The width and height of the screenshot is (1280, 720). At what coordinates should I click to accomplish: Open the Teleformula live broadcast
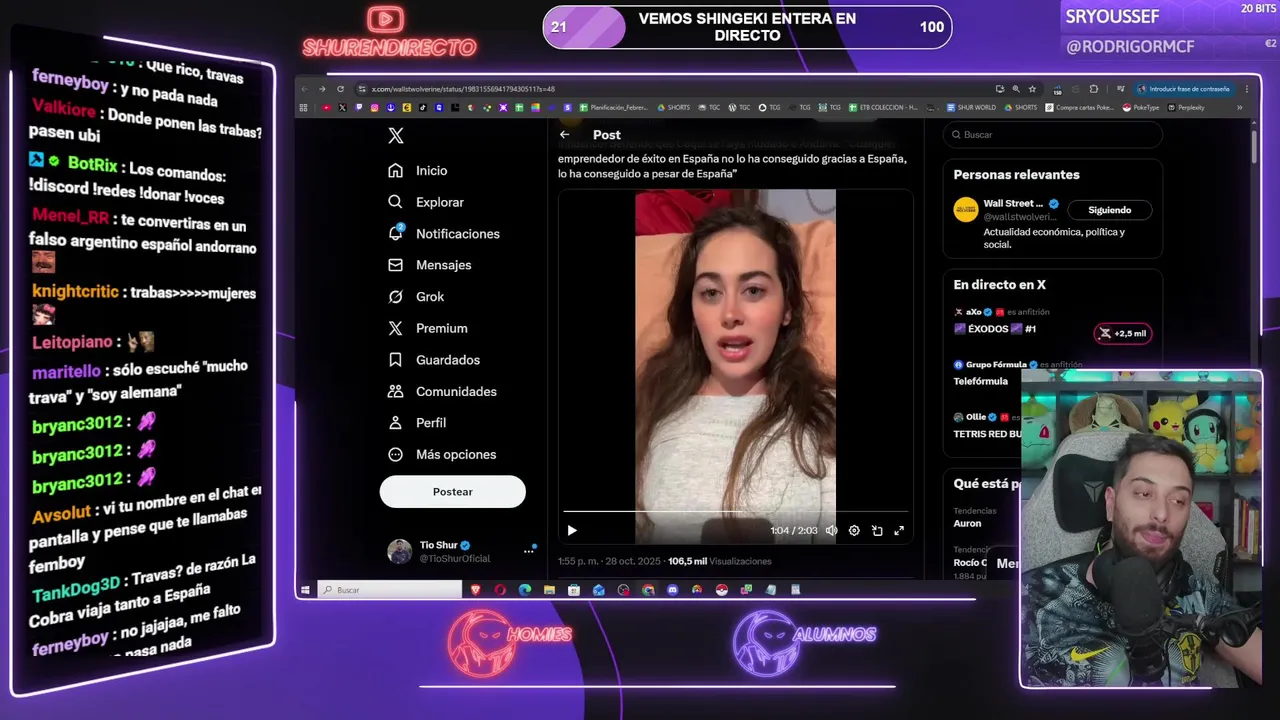(981, 381)
